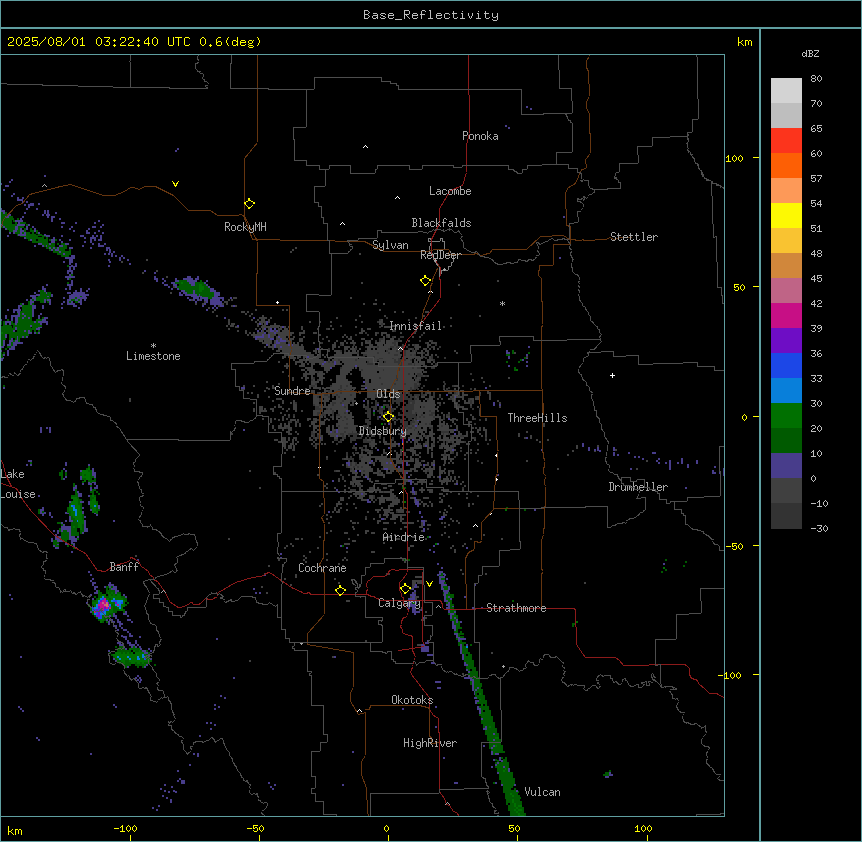This screenshot has width=862, height=842.
Task: Click the -100 label on bottom axis
Action: (x=125, y=828)
